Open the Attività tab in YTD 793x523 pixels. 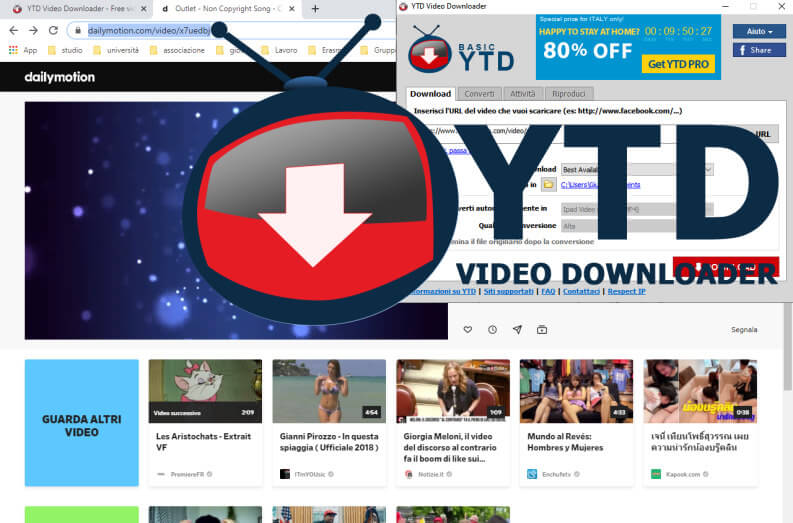point(522,94)
